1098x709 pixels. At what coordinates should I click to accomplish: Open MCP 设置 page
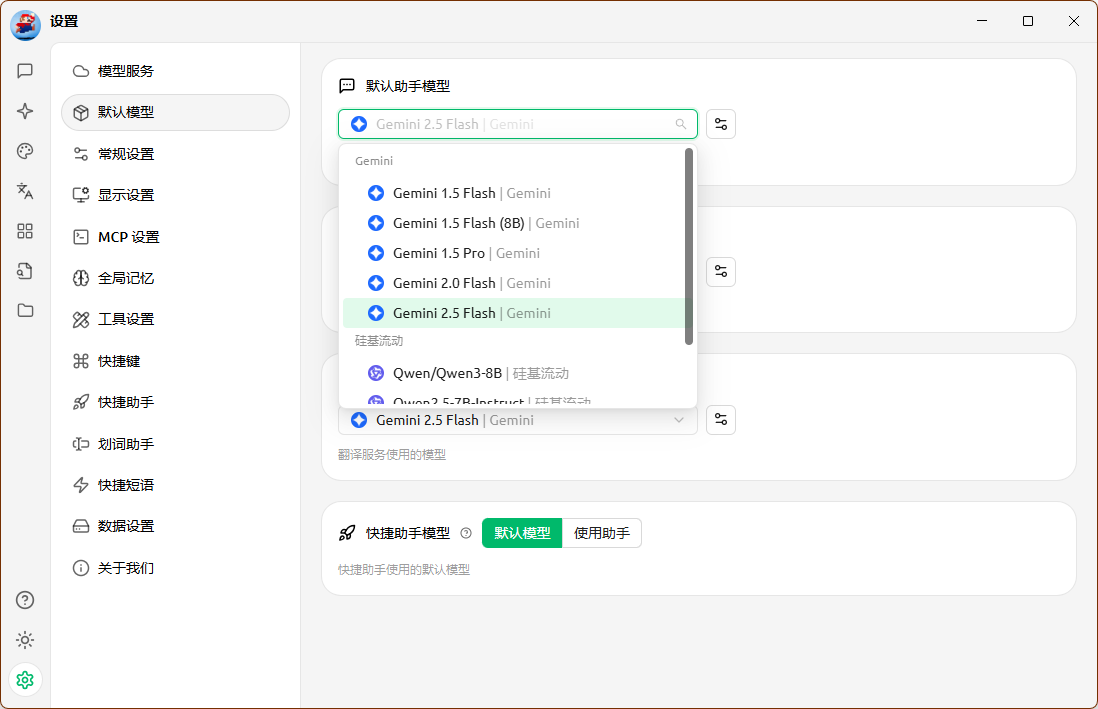[x=175, y=237]
